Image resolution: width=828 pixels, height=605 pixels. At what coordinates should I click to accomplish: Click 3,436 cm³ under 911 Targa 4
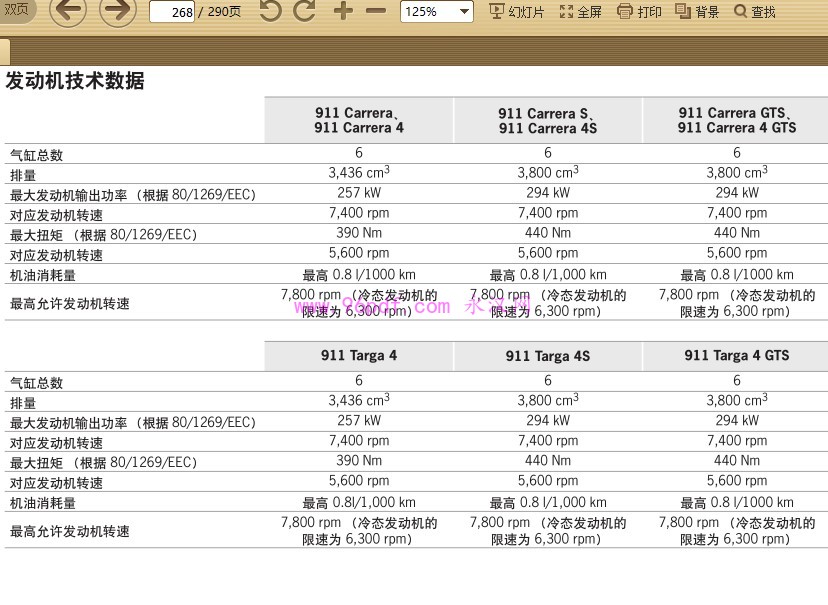359,400
